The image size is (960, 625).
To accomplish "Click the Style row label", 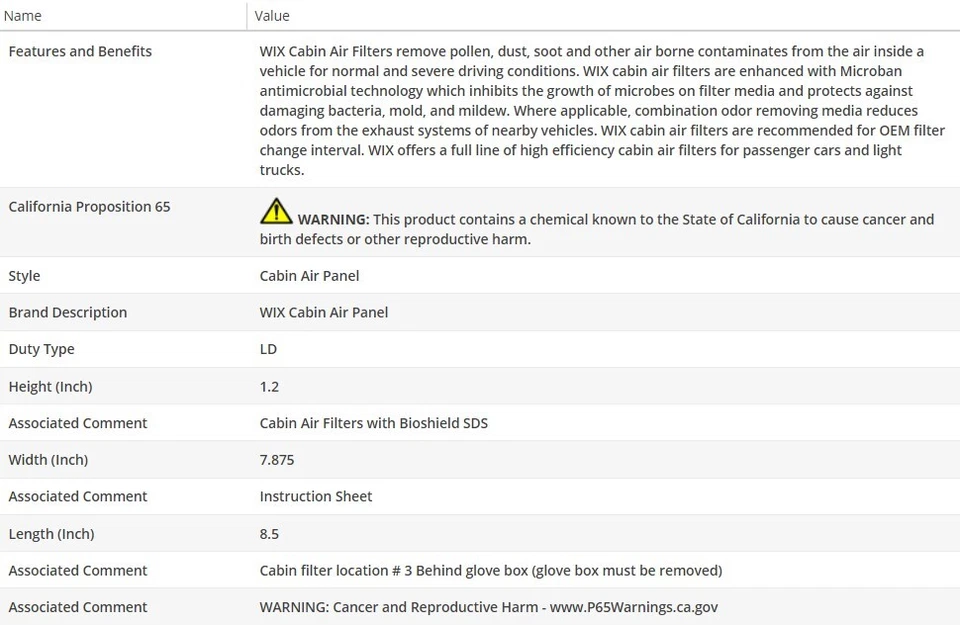I will click(x=24, y=276).
